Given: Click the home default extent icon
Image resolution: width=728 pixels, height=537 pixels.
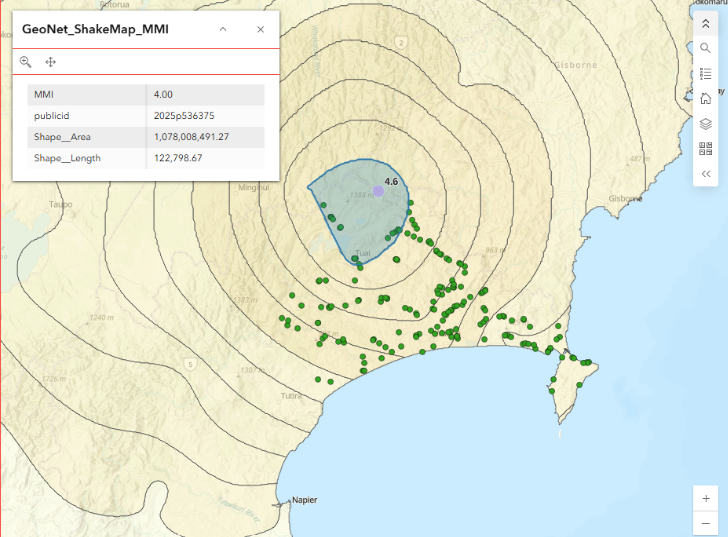Looking at the screenshot, I should 705,98.
